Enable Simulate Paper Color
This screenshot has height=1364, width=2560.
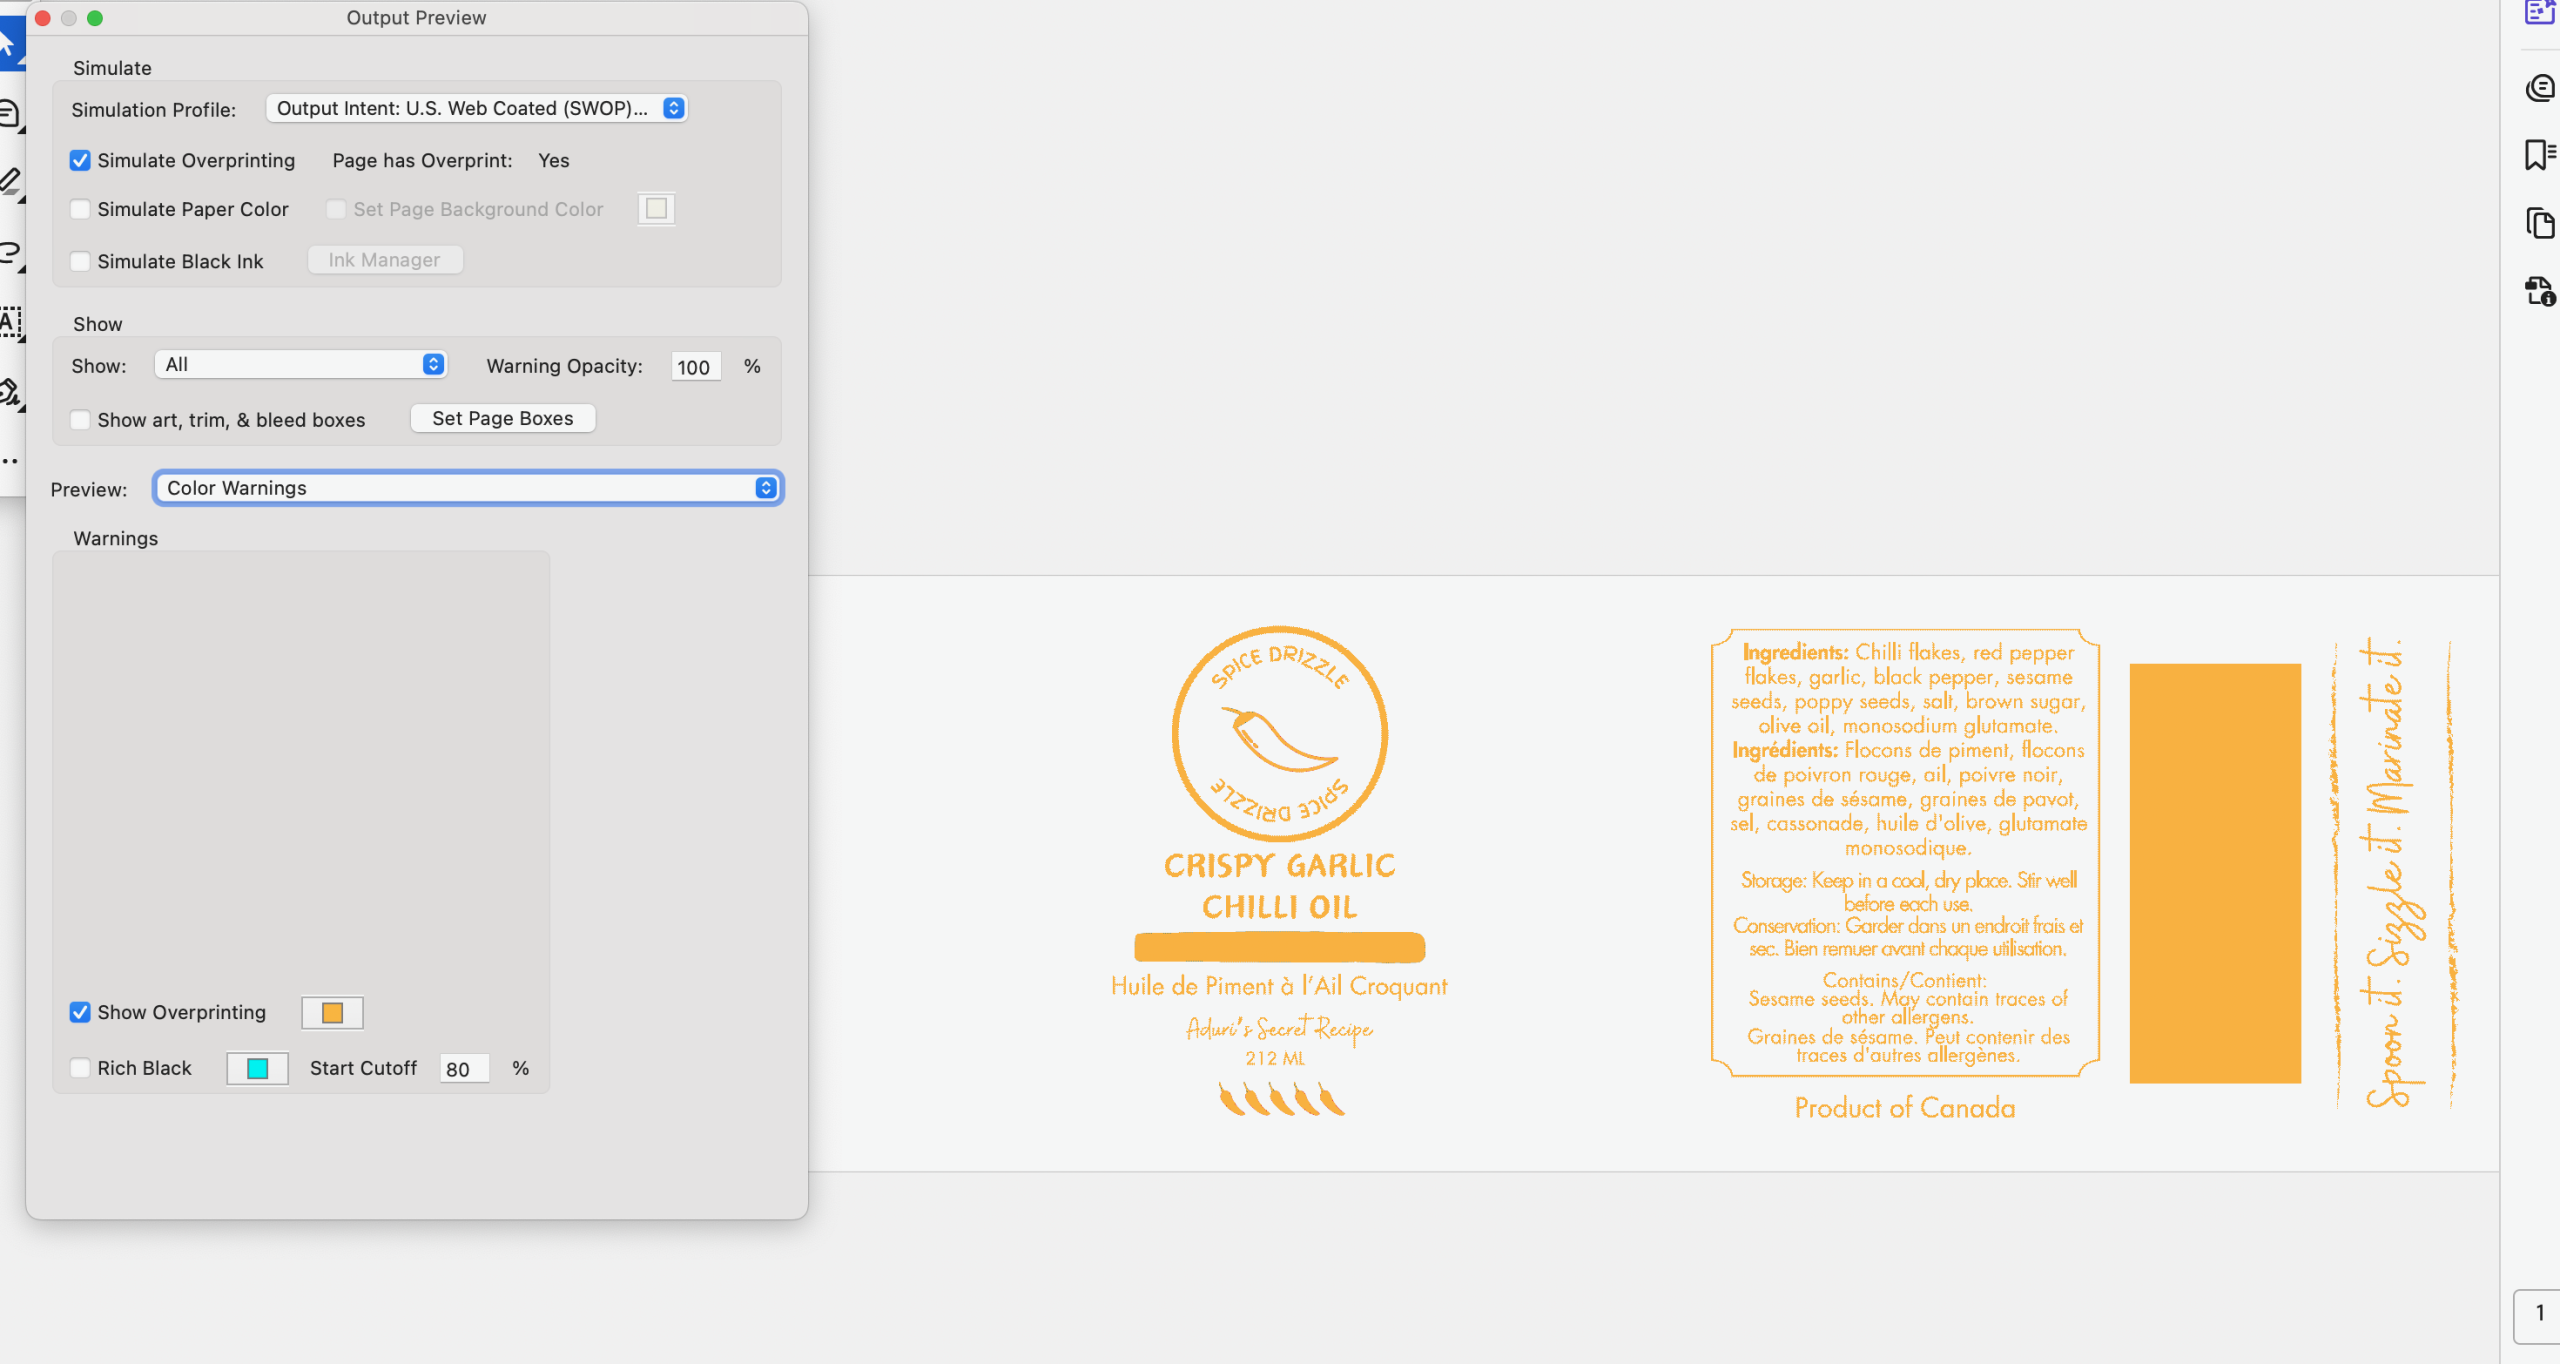pos(81,209)
